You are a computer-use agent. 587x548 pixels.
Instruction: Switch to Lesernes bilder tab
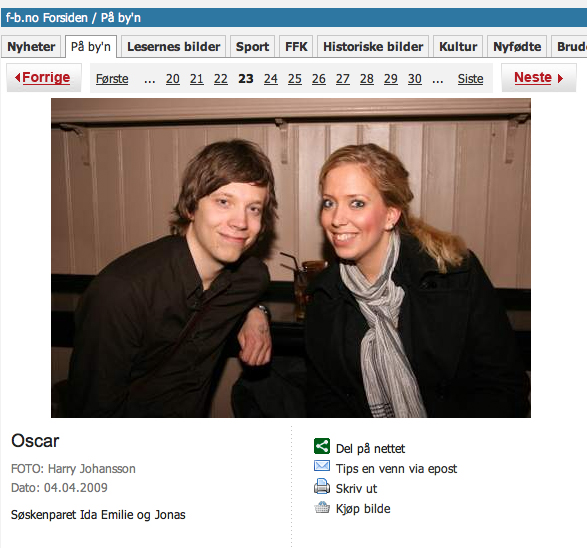(x=174, y=47)
